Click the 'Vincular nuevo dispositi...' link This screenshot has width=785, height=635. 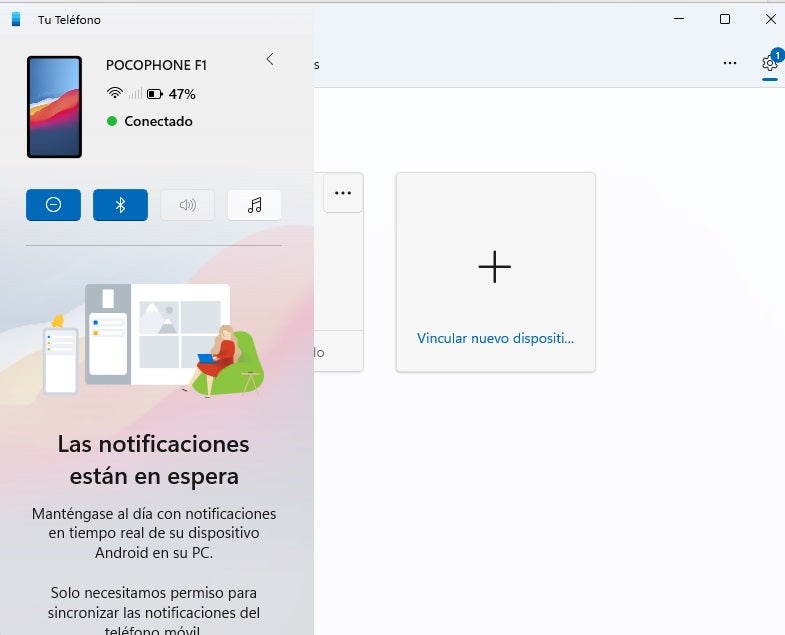[x=495, y=338]
